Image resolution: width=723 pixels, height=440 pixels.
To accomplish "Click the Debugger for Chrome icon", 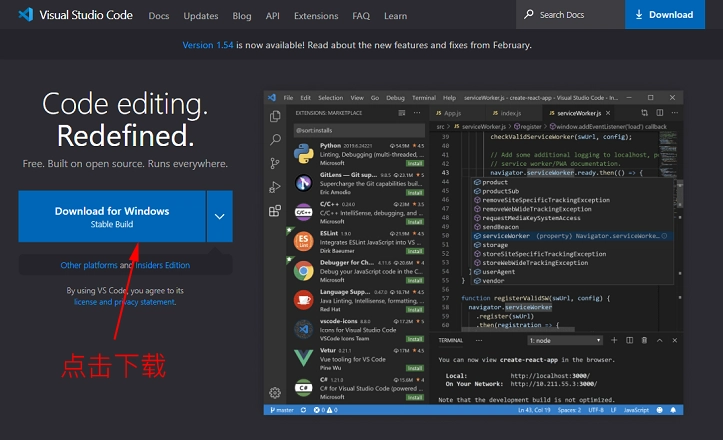I will 303,271.
